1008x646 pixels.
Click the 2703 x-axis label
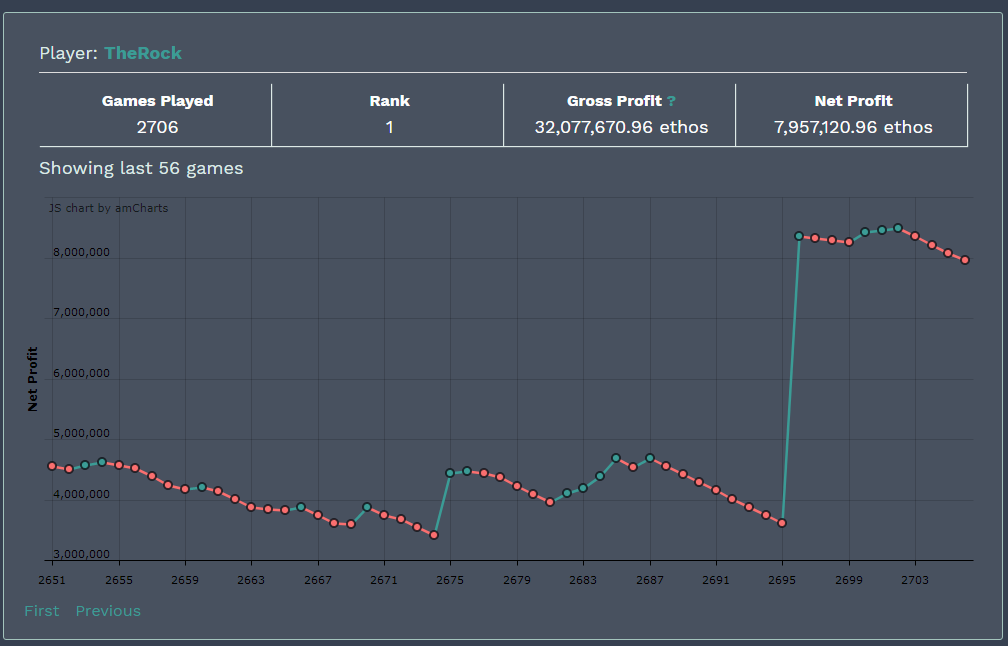(915, 580)
